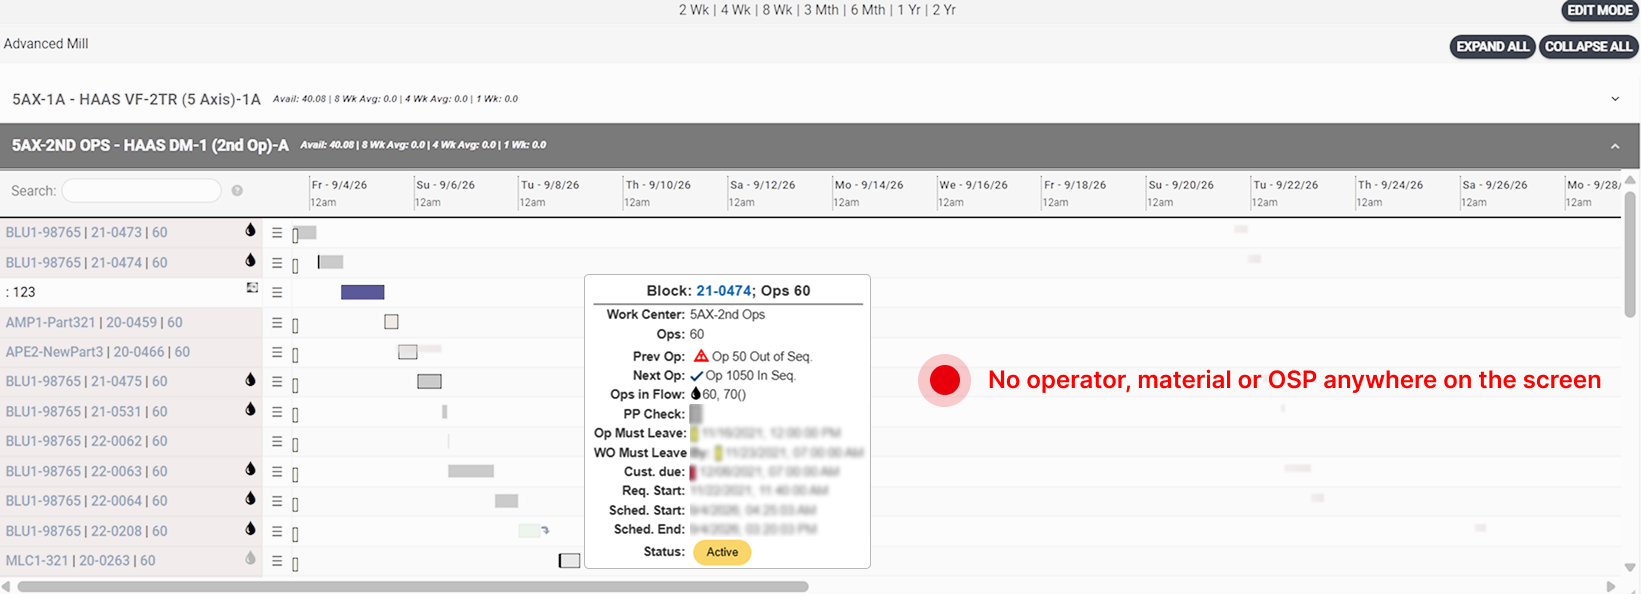
Task: Click the EDIT MODE button
Action: click(1600, 10)
